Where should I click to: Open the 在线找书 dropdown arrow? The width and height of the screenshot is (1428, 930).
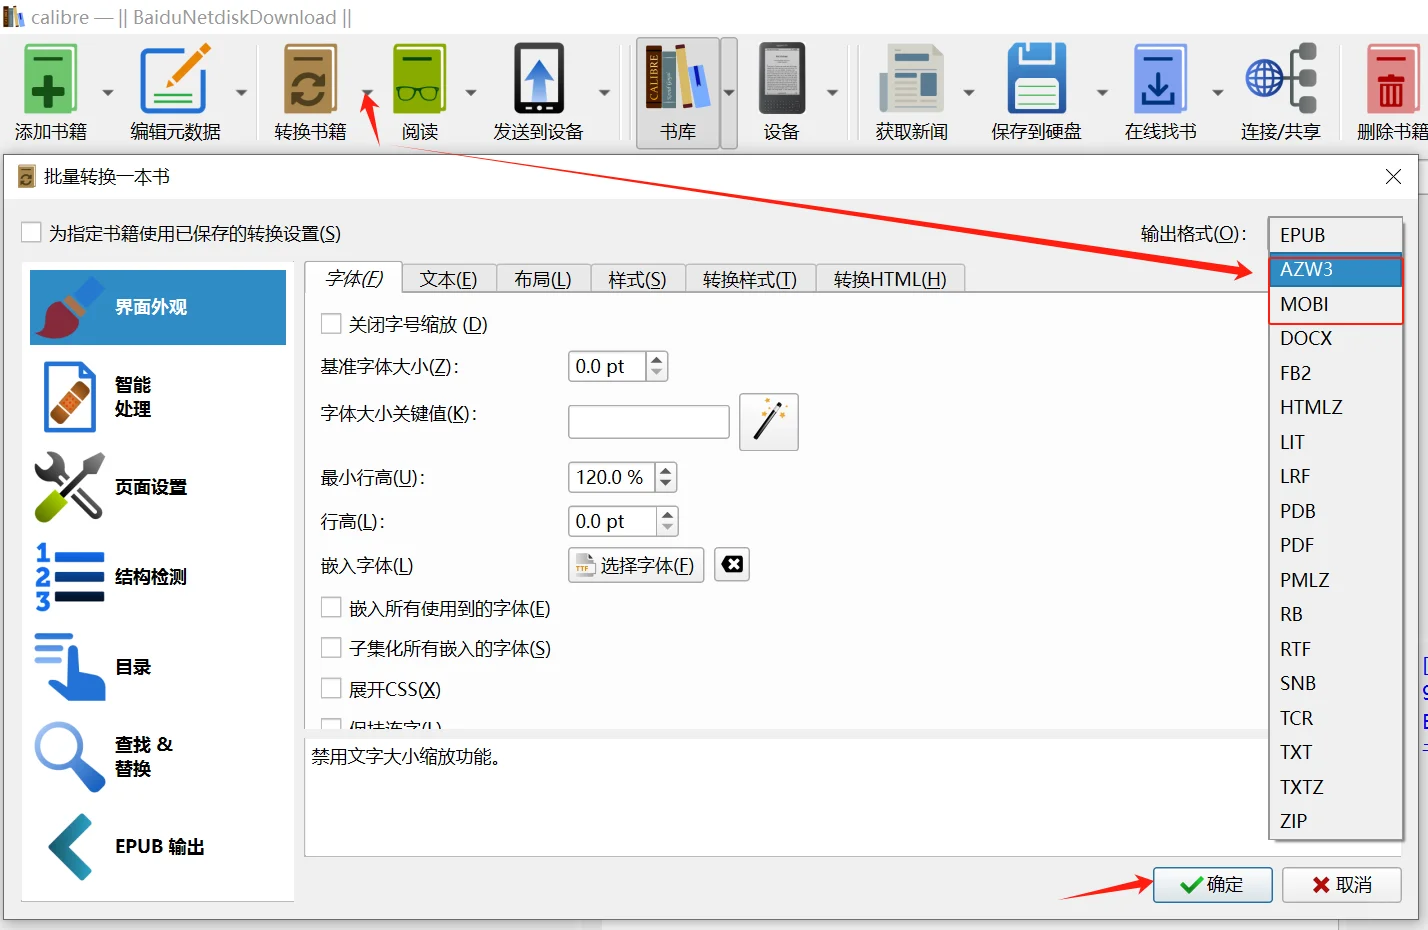click(x=1218, y=93)
